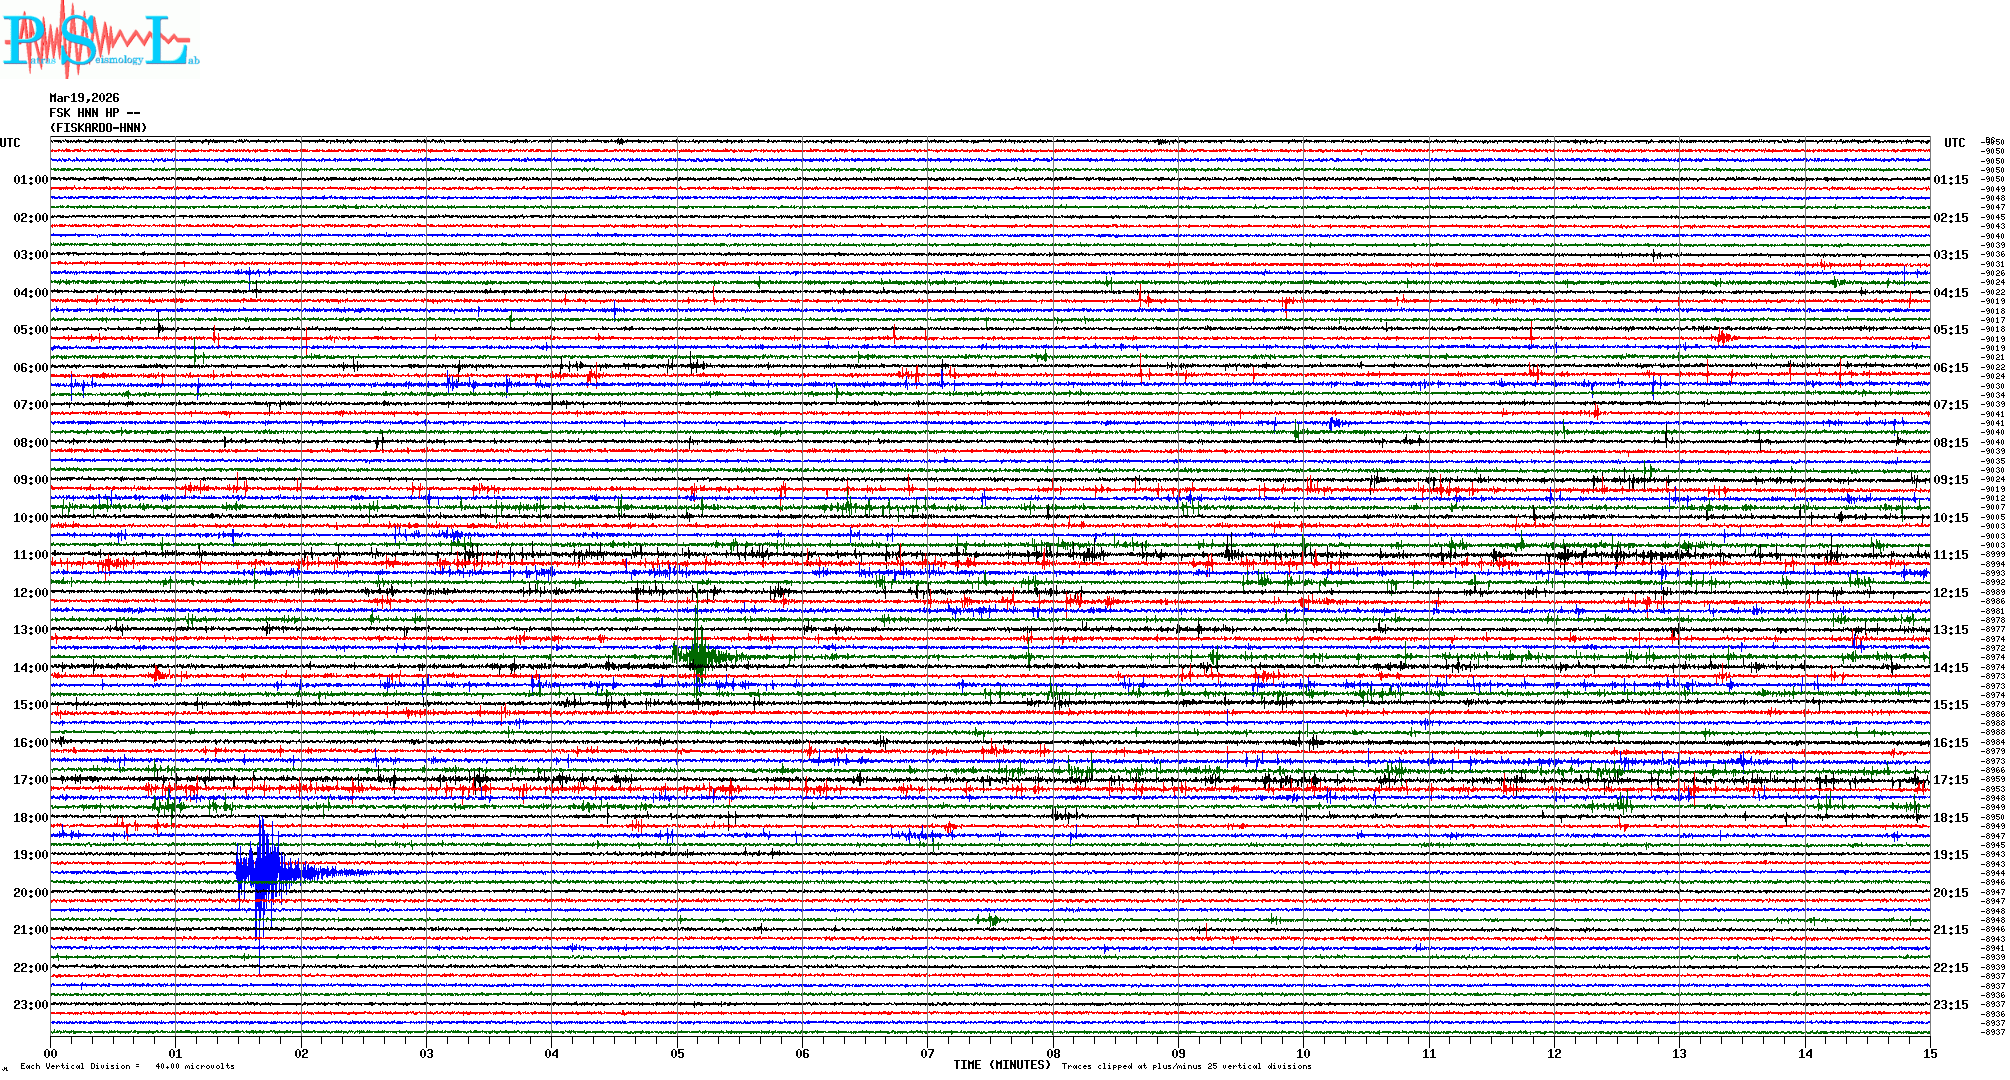Select the FSK HNN HP station text

94,113
